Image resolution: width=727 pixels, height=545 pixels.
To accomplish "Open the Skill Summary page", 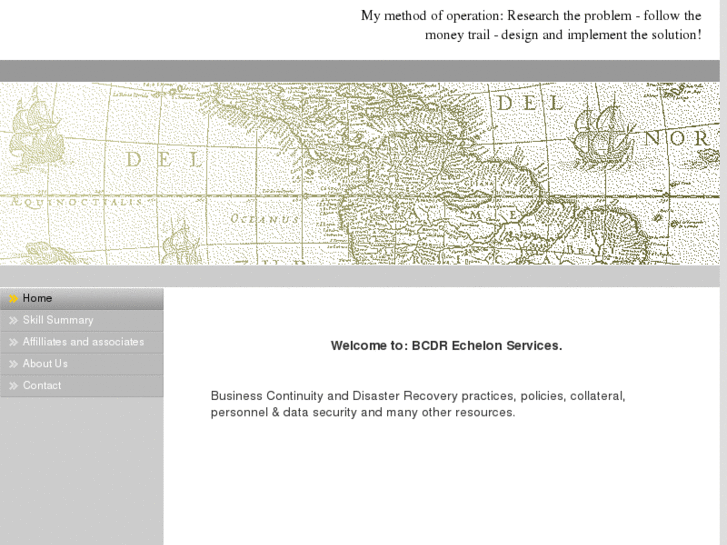I will tap(82, 321).
